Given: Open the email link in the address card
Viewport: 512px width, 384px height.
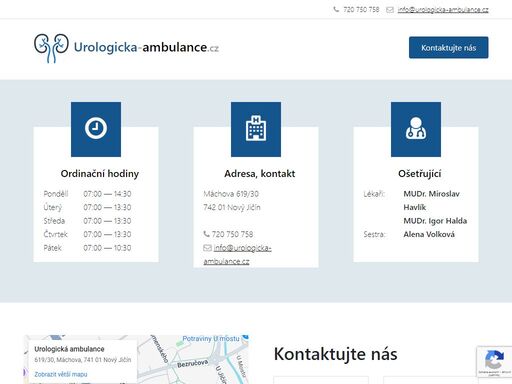Looking at the screenshot, I should [x=238, y=255].
